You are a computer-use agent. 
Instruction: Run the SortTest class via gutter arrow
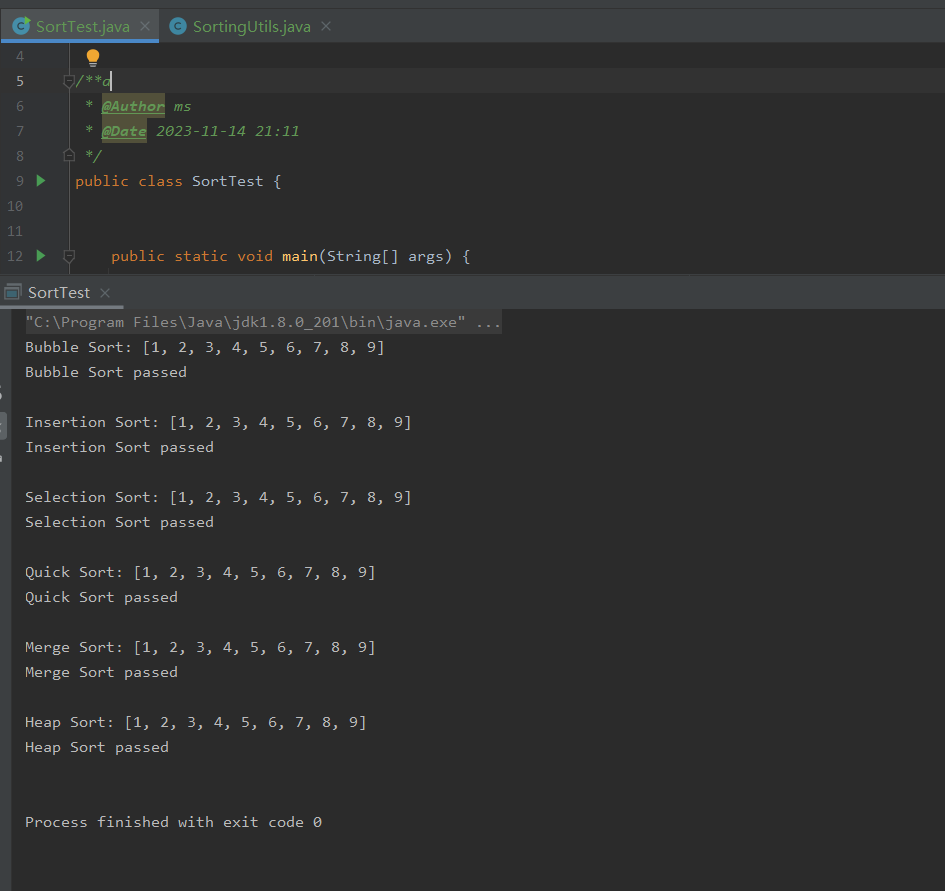click(x=40, y=180)
